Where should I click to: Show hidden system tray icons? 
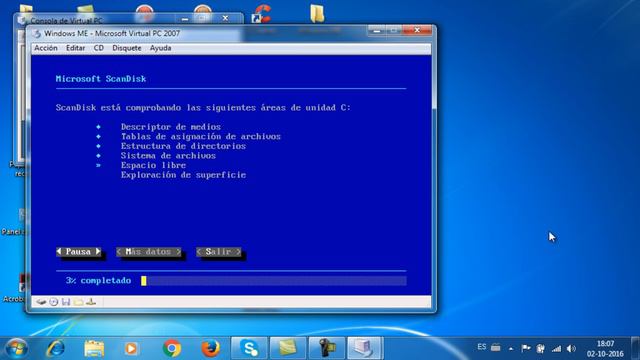click(511, 349)
